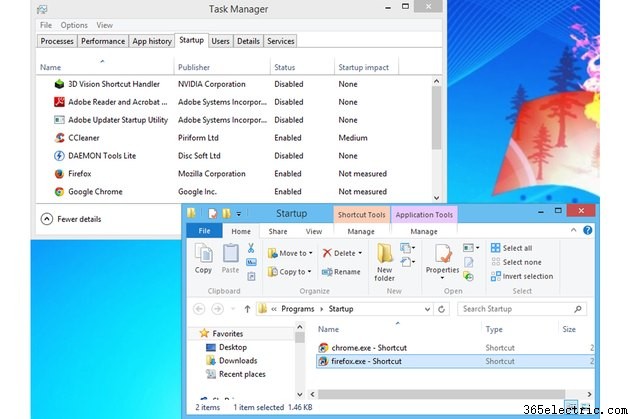The width and height of the screenshot is (630, 419).
Task: Select the firefox.exe - Shortcut file
Action: coord(456,361)
